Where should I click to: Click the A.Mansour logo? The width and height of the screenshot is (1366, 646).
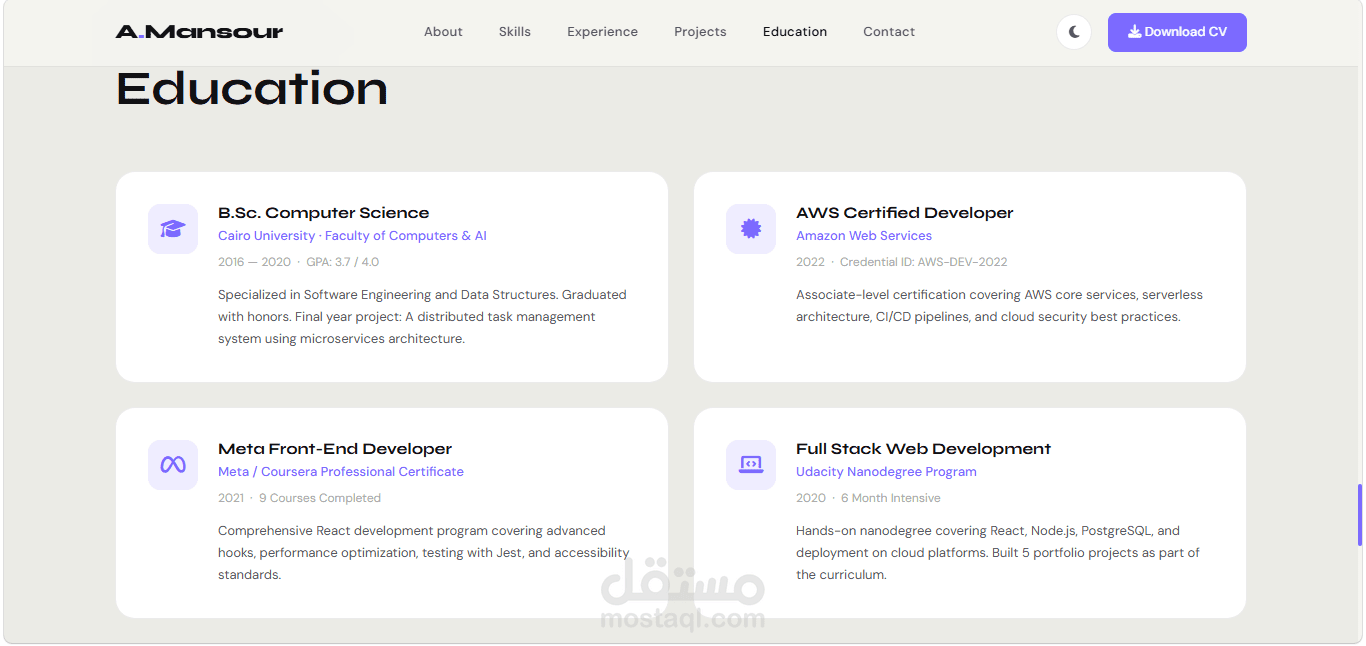[199, 32]
